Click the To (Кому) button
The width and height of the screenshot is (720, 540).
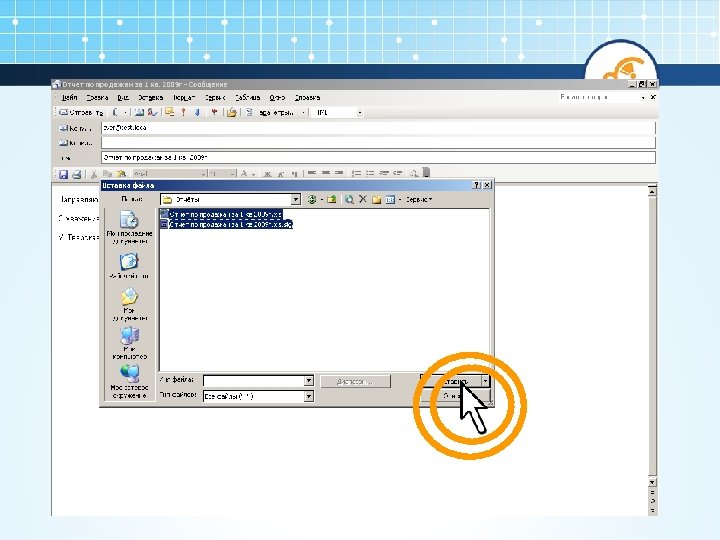(x=76, y=128)
